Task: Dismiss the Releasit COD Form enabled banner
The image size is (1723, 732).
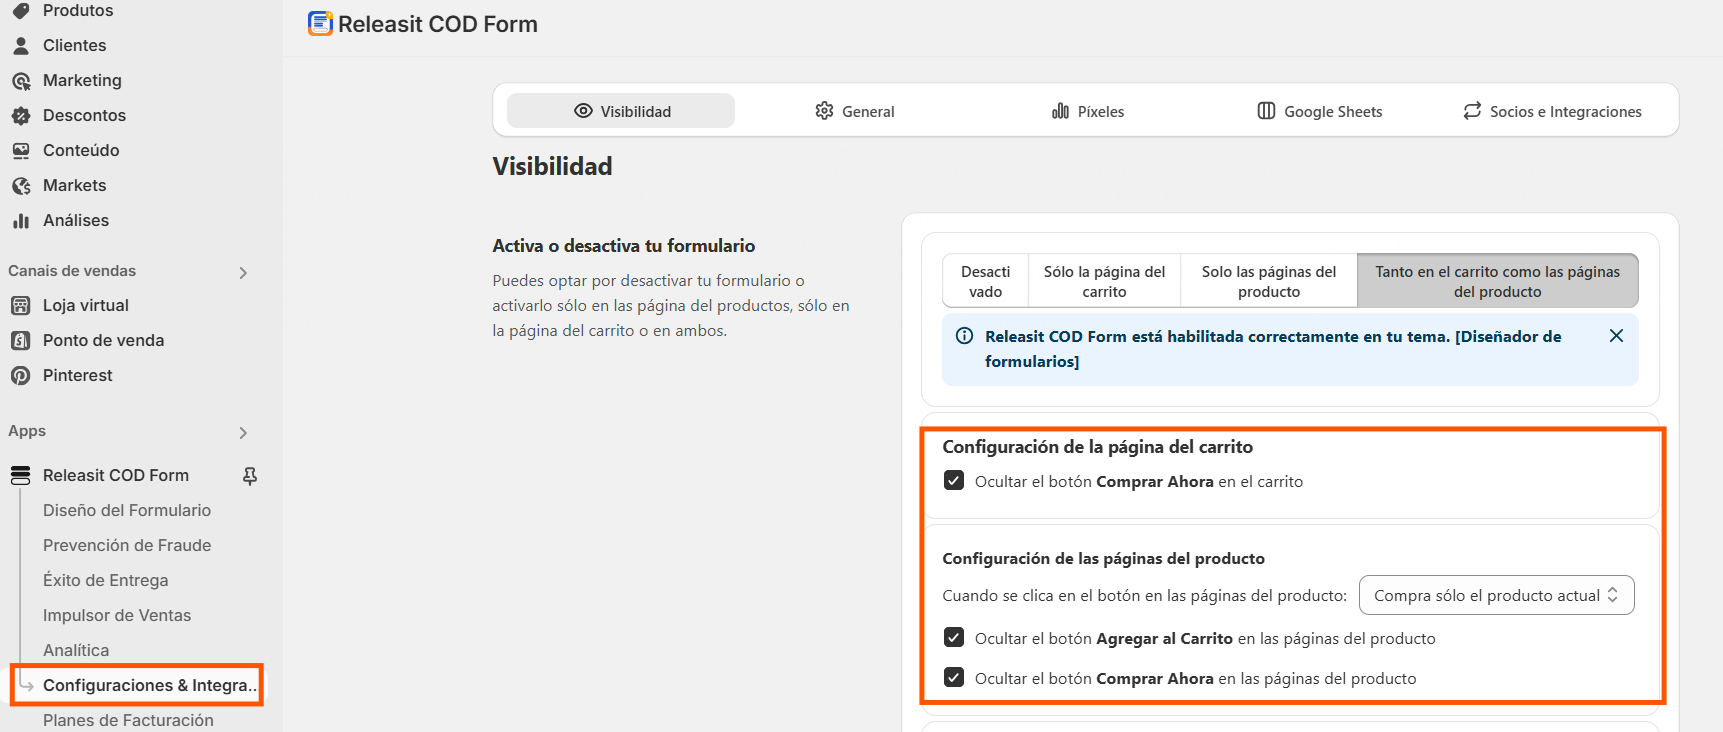Action: [x=1616, y=336]
